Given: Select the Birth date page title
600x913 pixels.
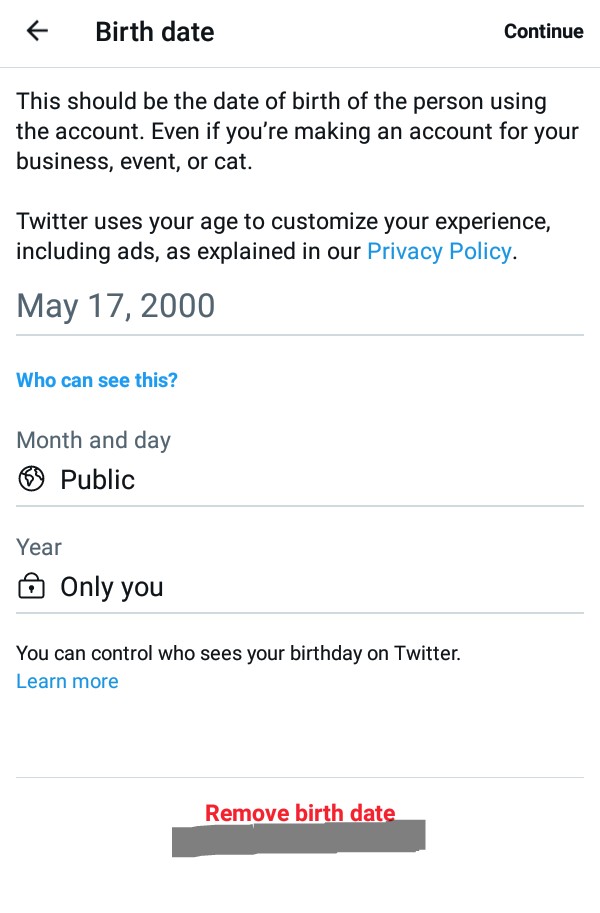Looking at the screenshot, I should tap(154, 32).
